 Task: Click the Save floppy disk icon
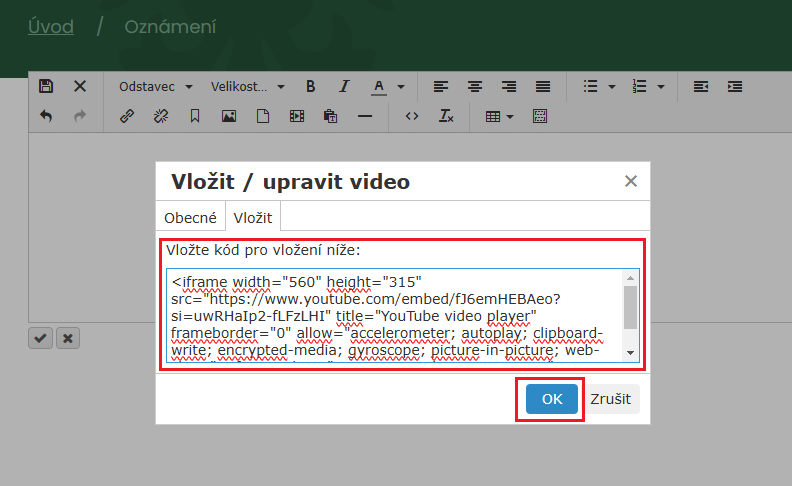tap(46, 87)
